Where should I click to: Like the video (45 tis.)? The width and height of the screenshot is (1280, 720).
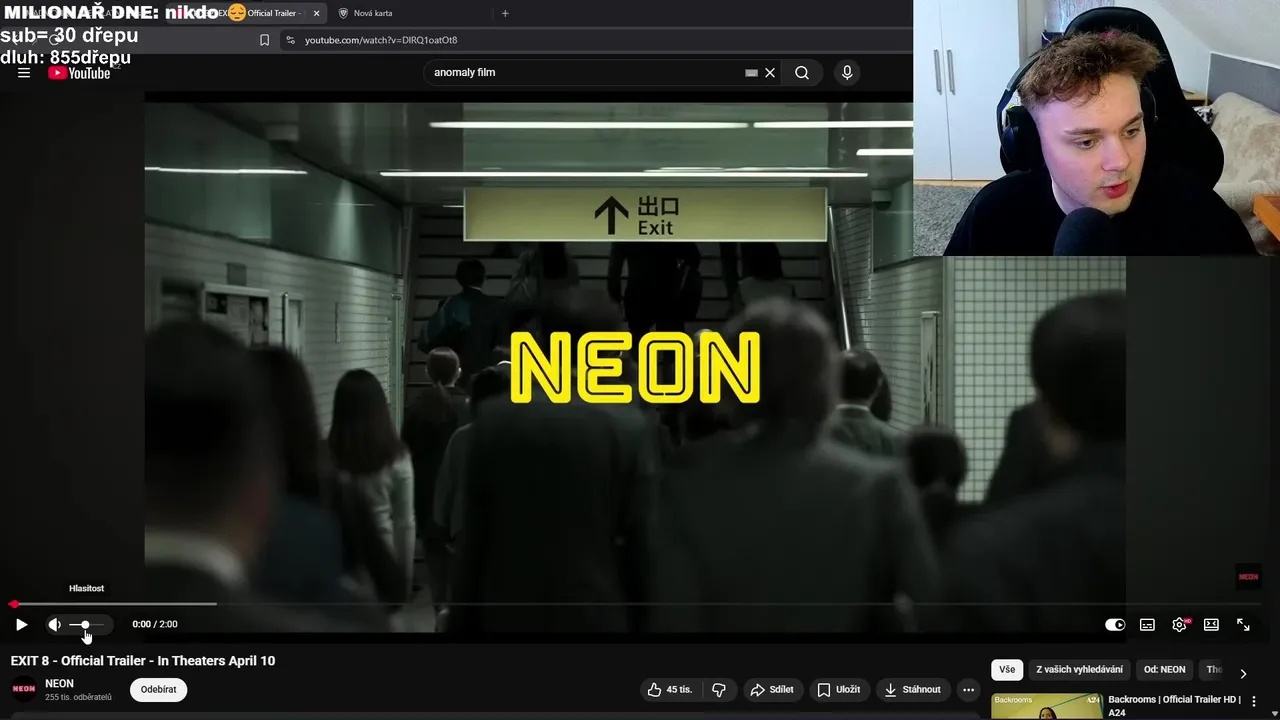pos(669,689)
